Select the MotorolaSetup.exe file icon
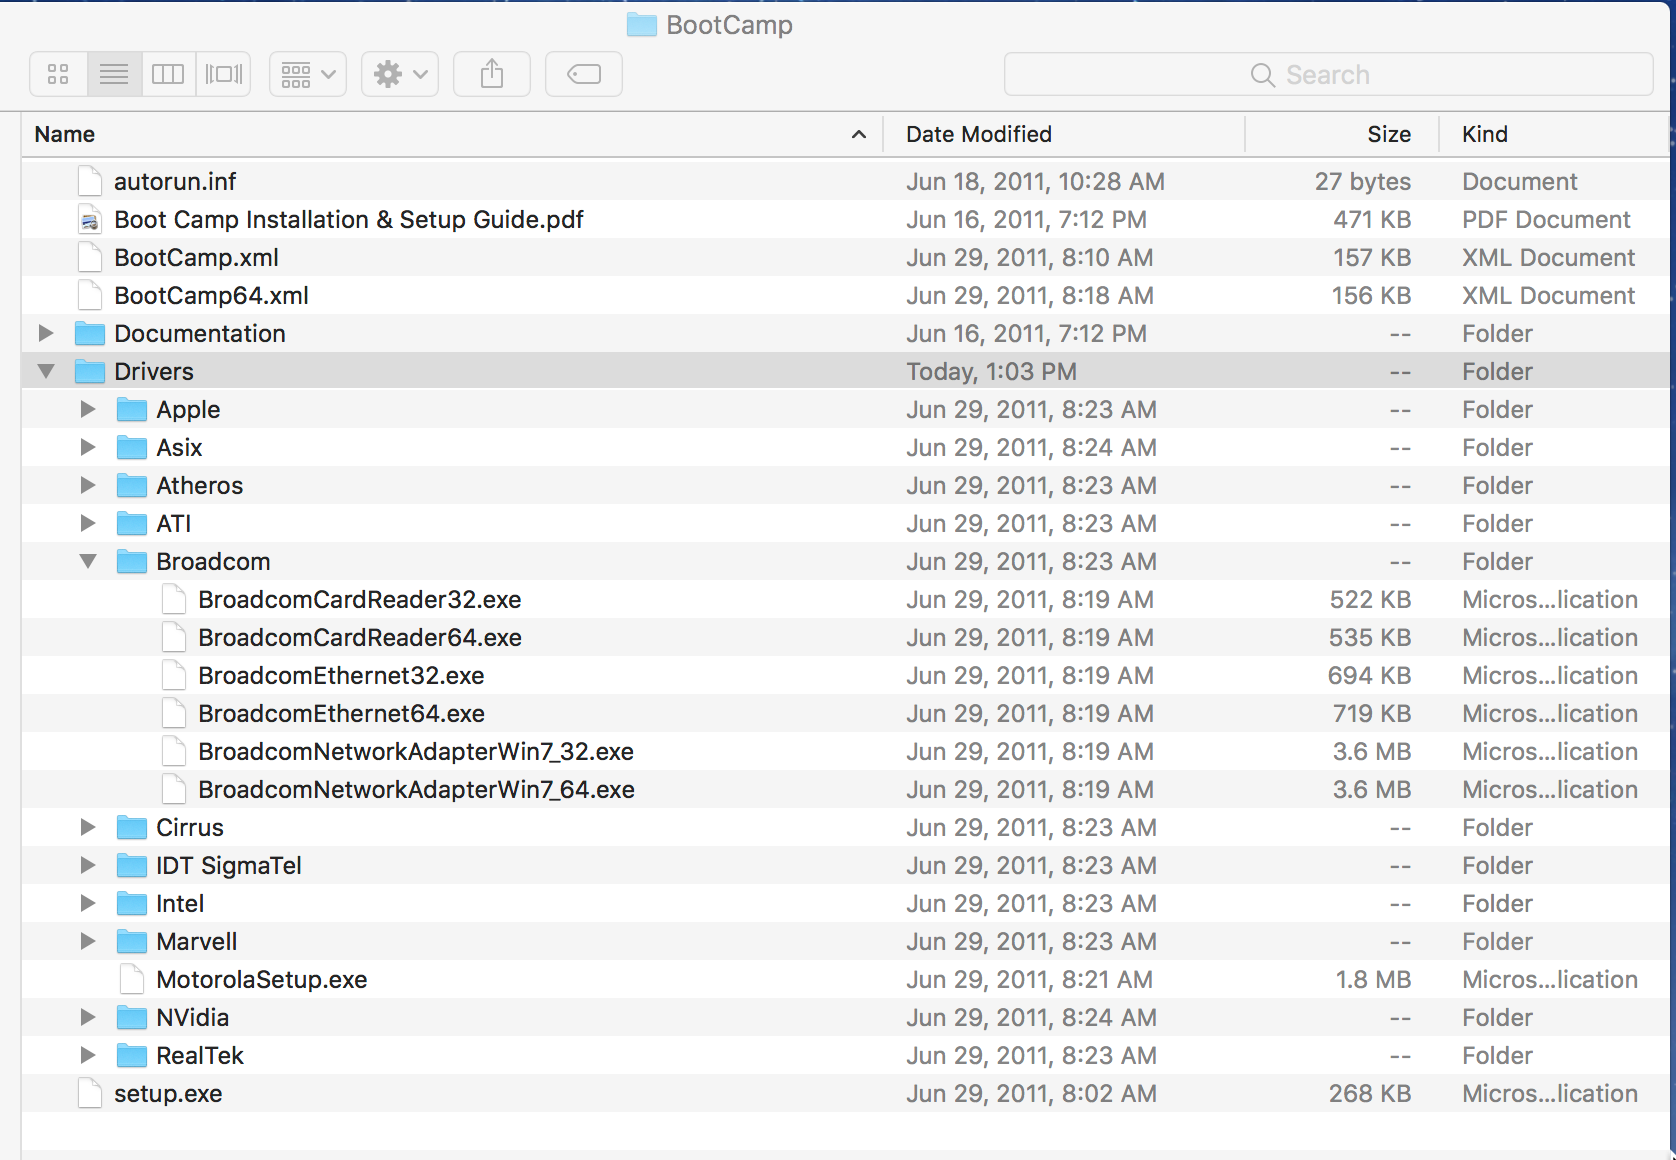 tap(132, 979)
